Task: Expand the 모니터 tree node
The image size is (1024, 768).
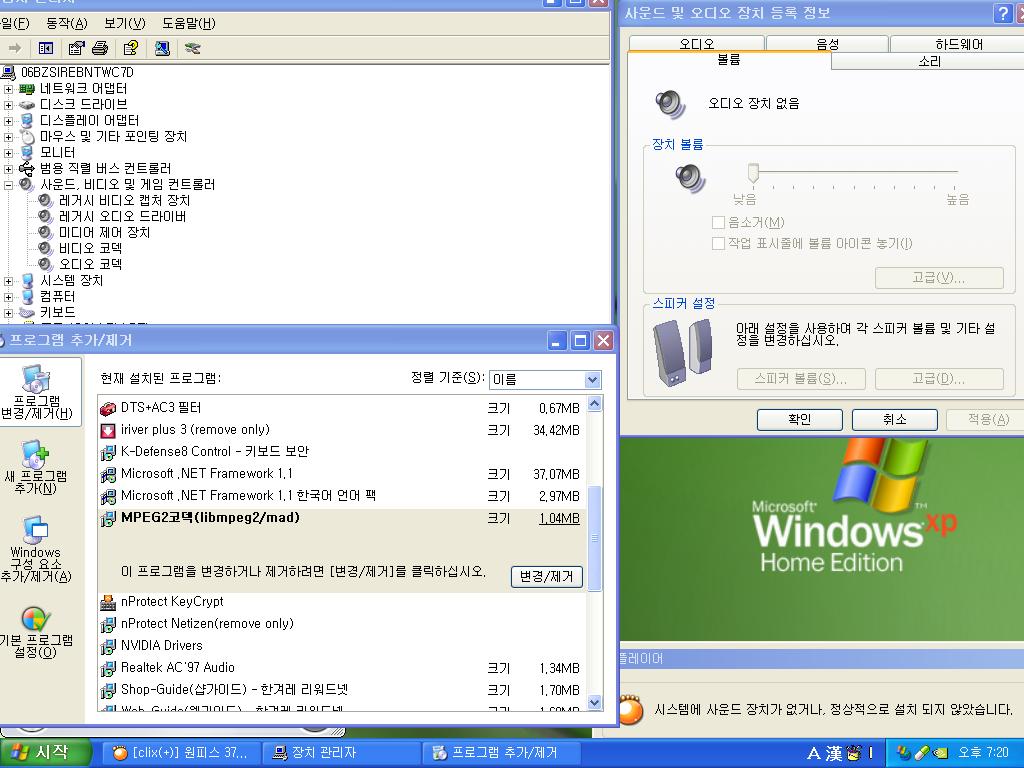Action: pyautogui.click(x=8, y=153)
